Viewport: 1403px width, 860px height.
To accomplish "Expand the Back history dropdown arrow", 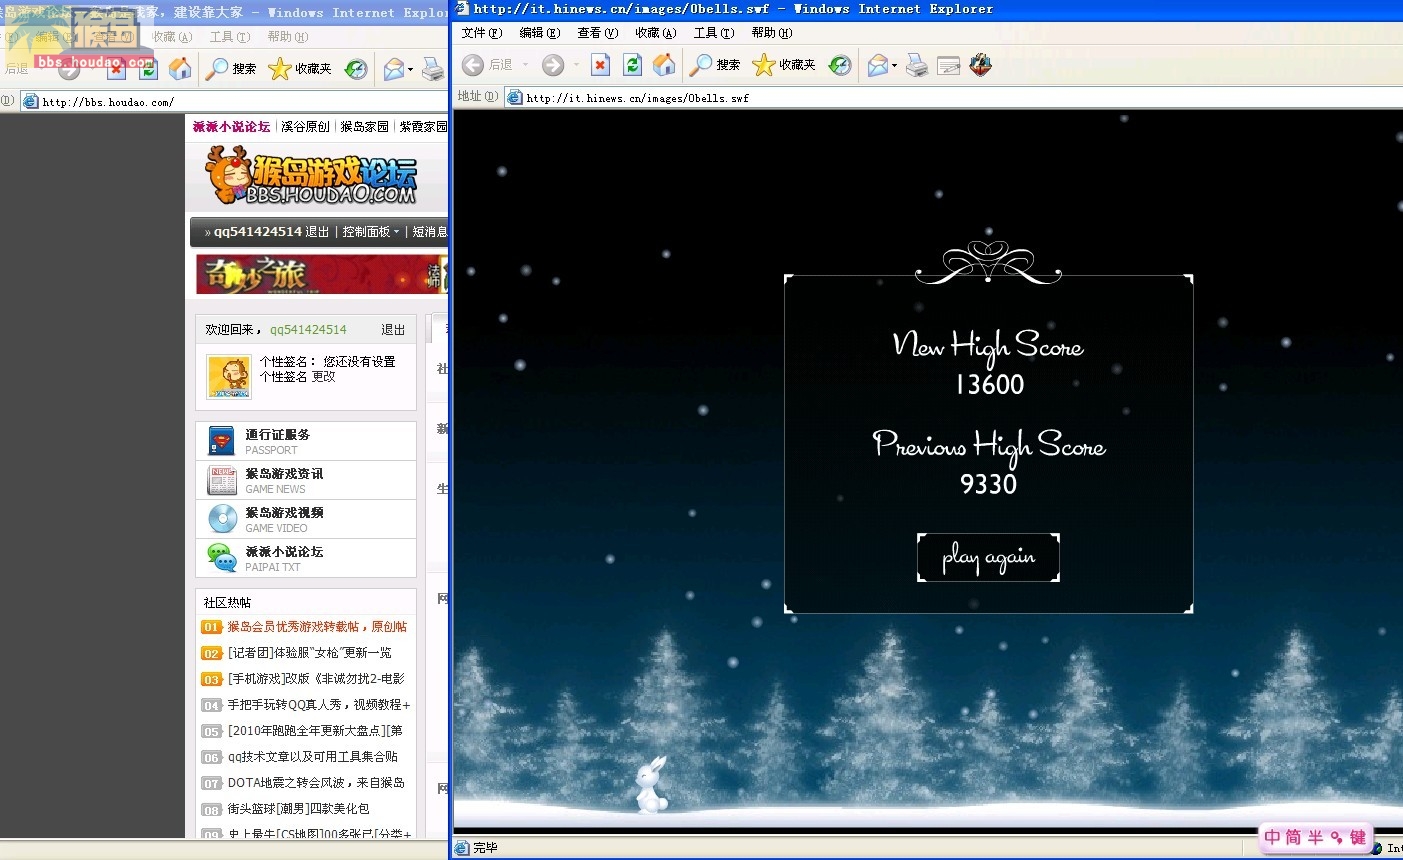I will (x=525, y=66).
